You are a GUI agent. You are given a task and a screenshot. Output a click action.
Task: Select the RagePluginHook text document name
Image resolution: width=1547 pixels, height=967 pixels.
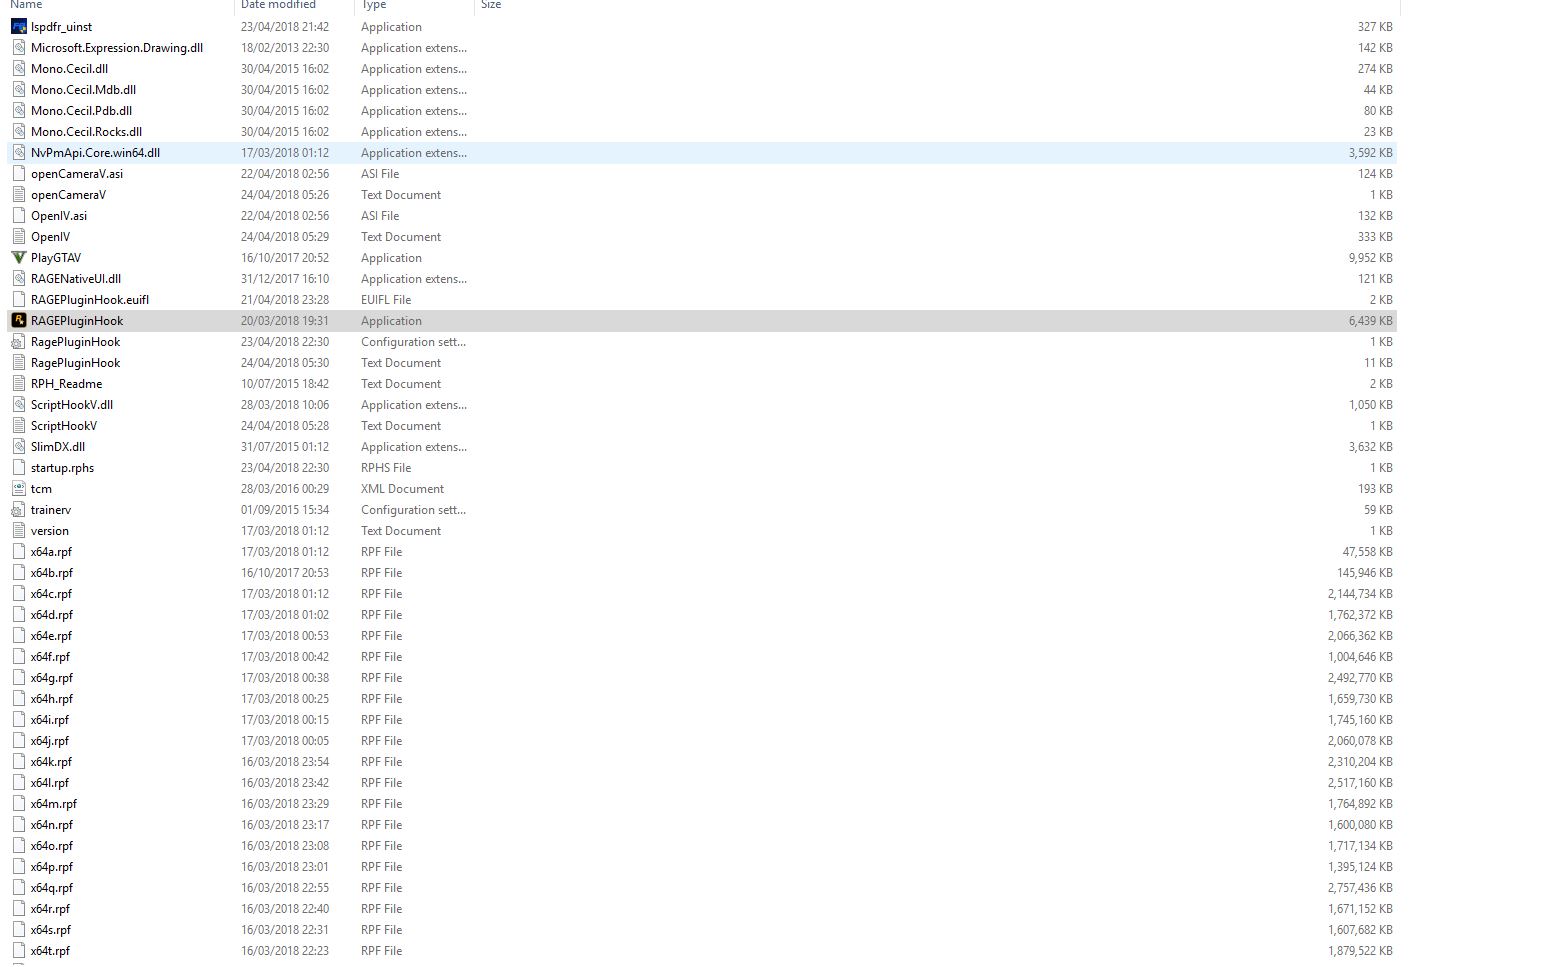75,363
